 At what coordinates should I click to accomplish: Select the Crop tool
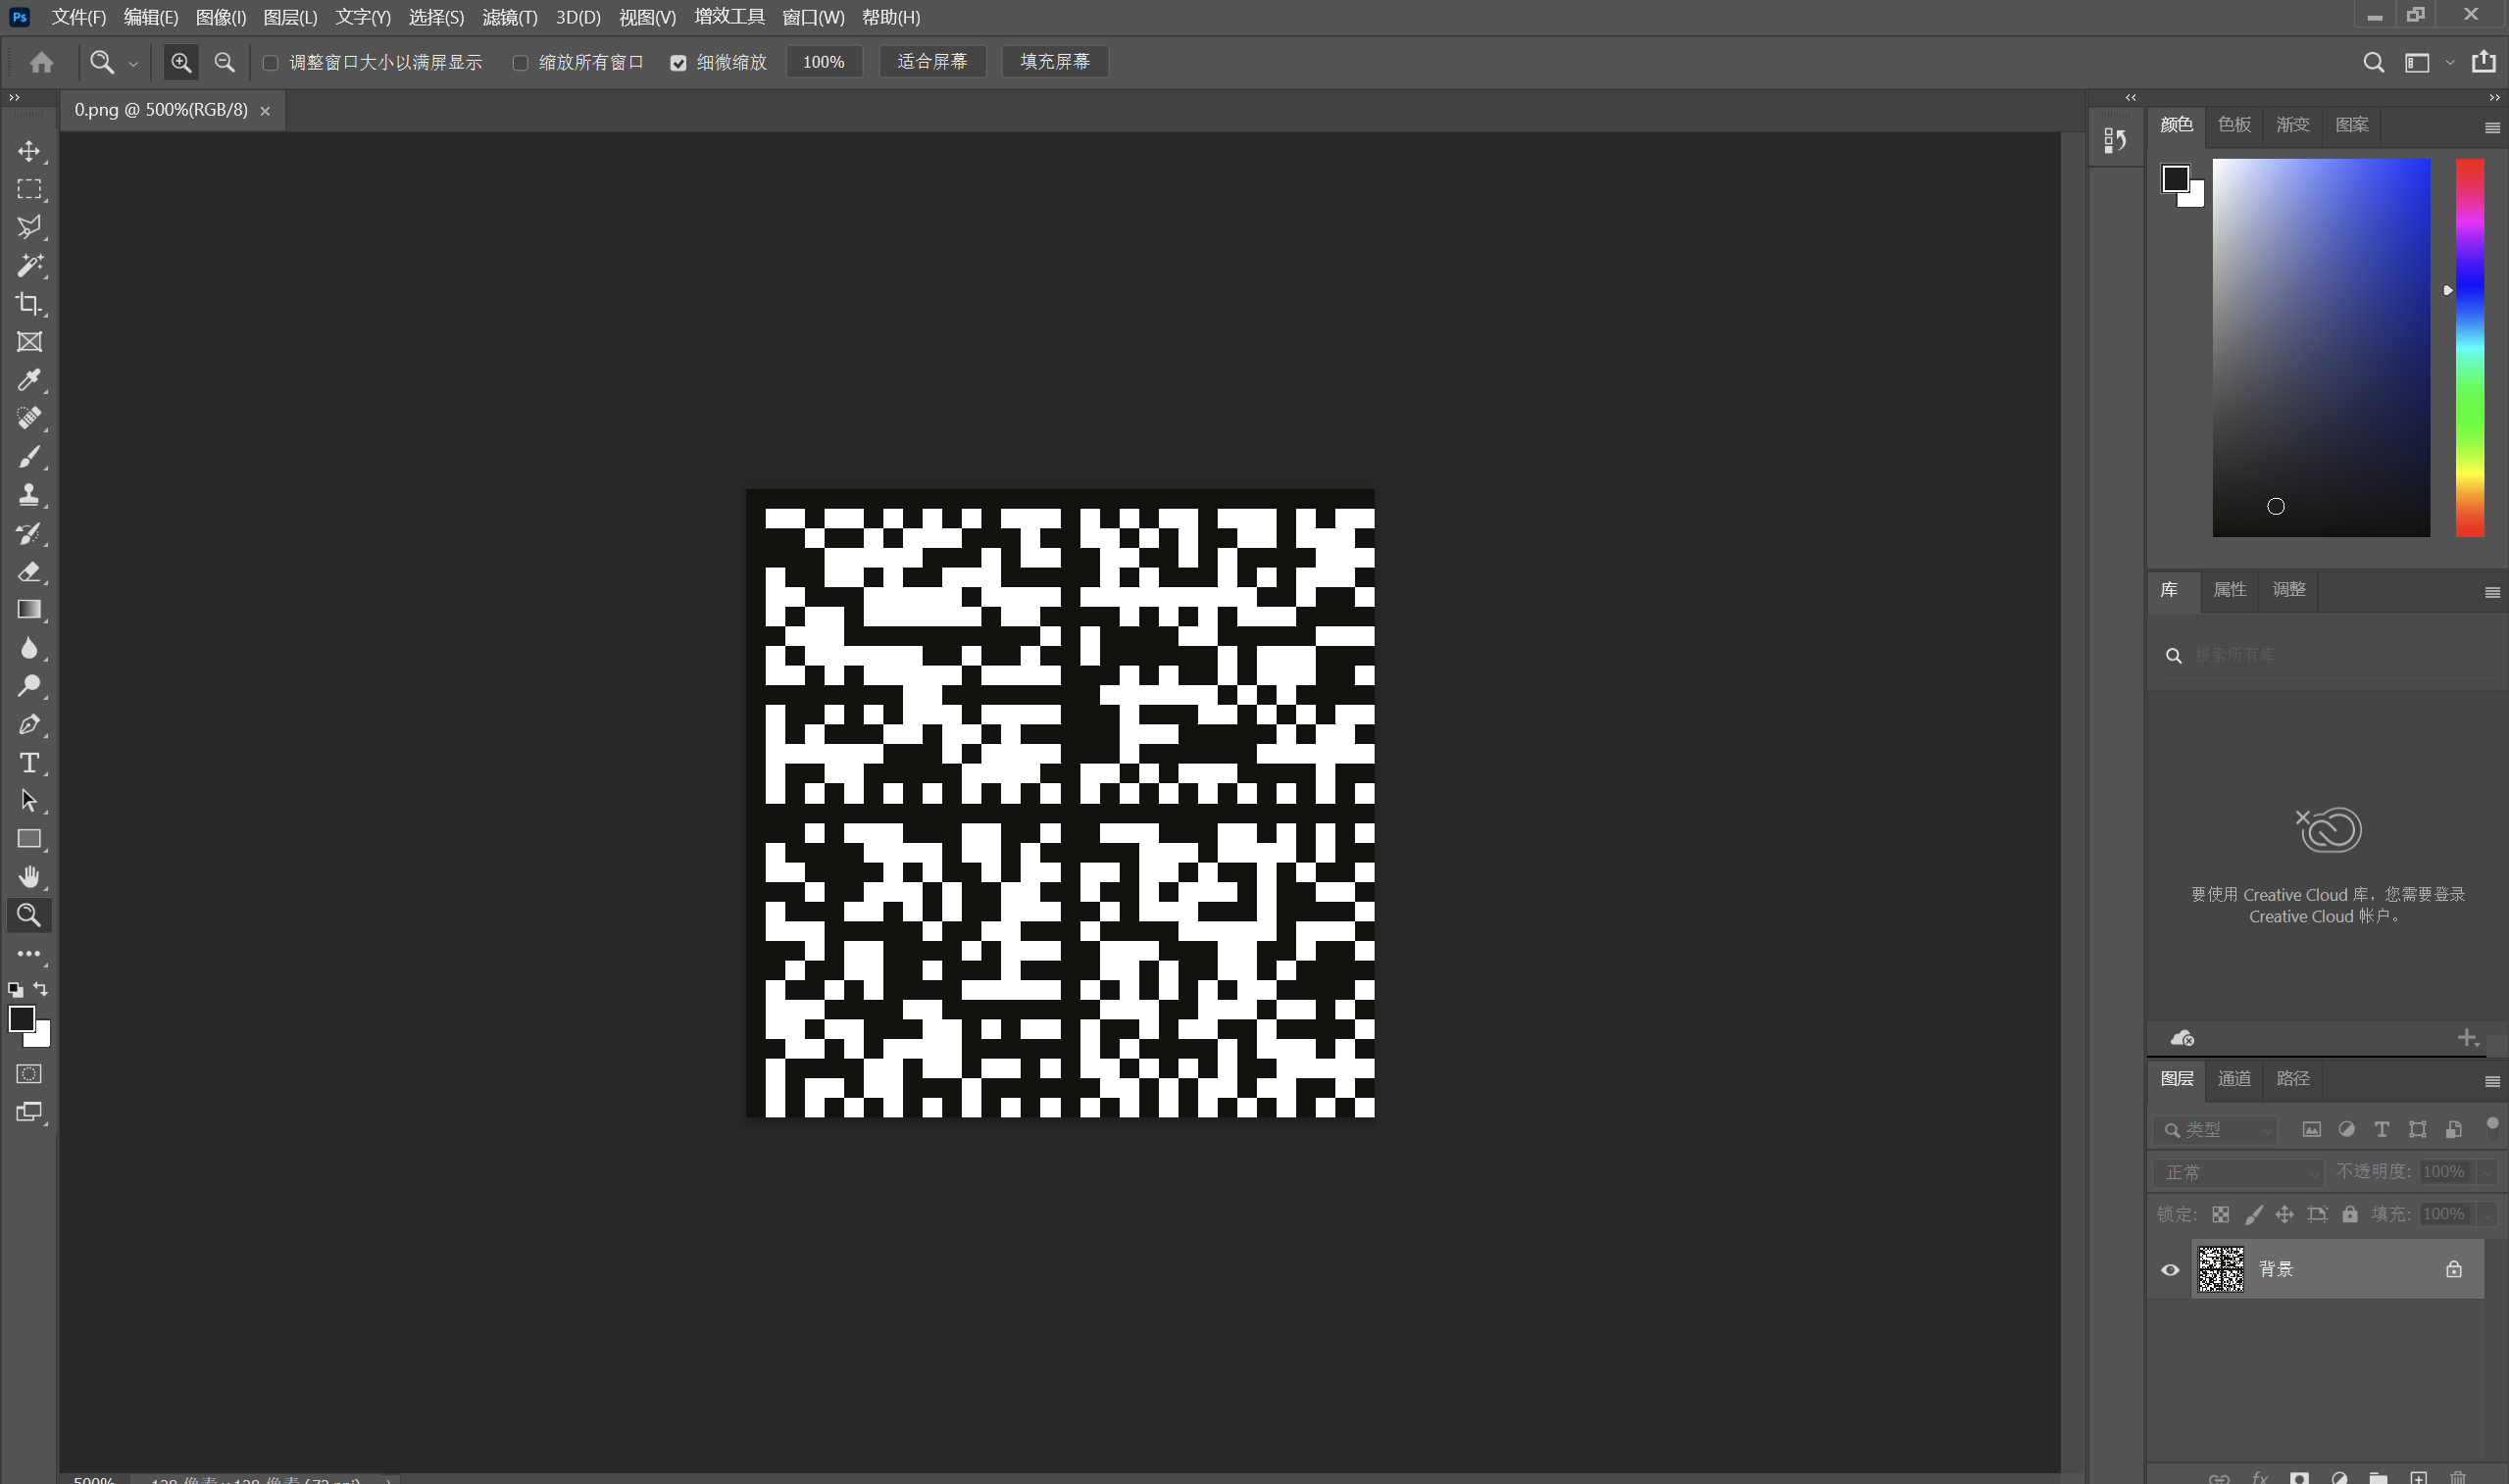click(29, 303)
